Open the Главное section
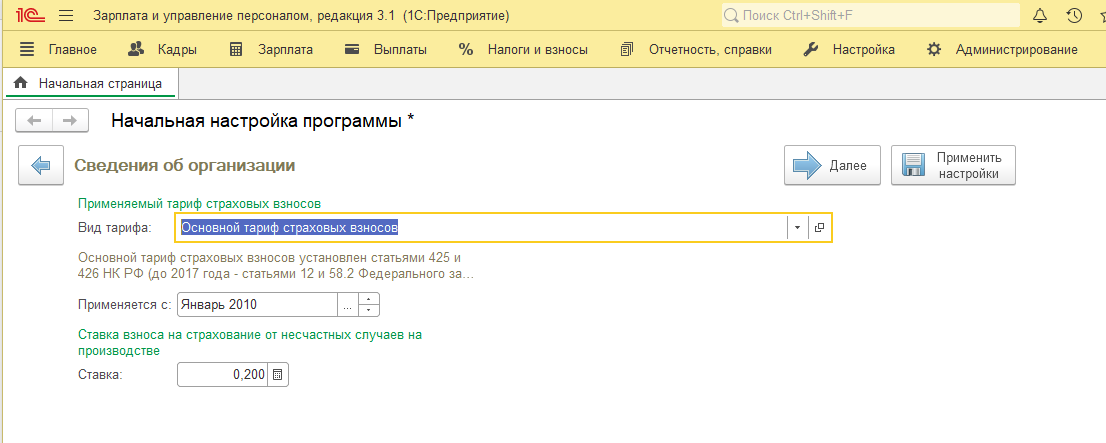Screen dimensions: 1106x443 [58, 49]
